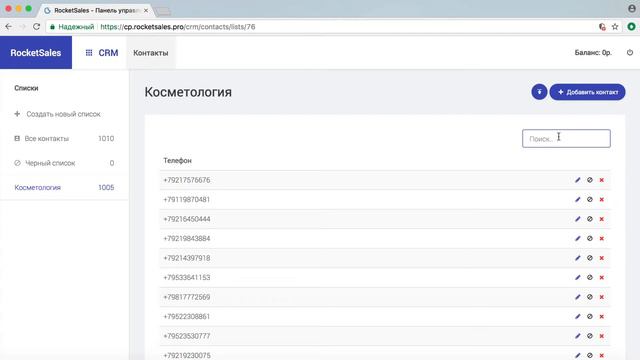Select the RocketSales browser tab
The height and width of the screenshot is (360, 640).
point(96,10)
